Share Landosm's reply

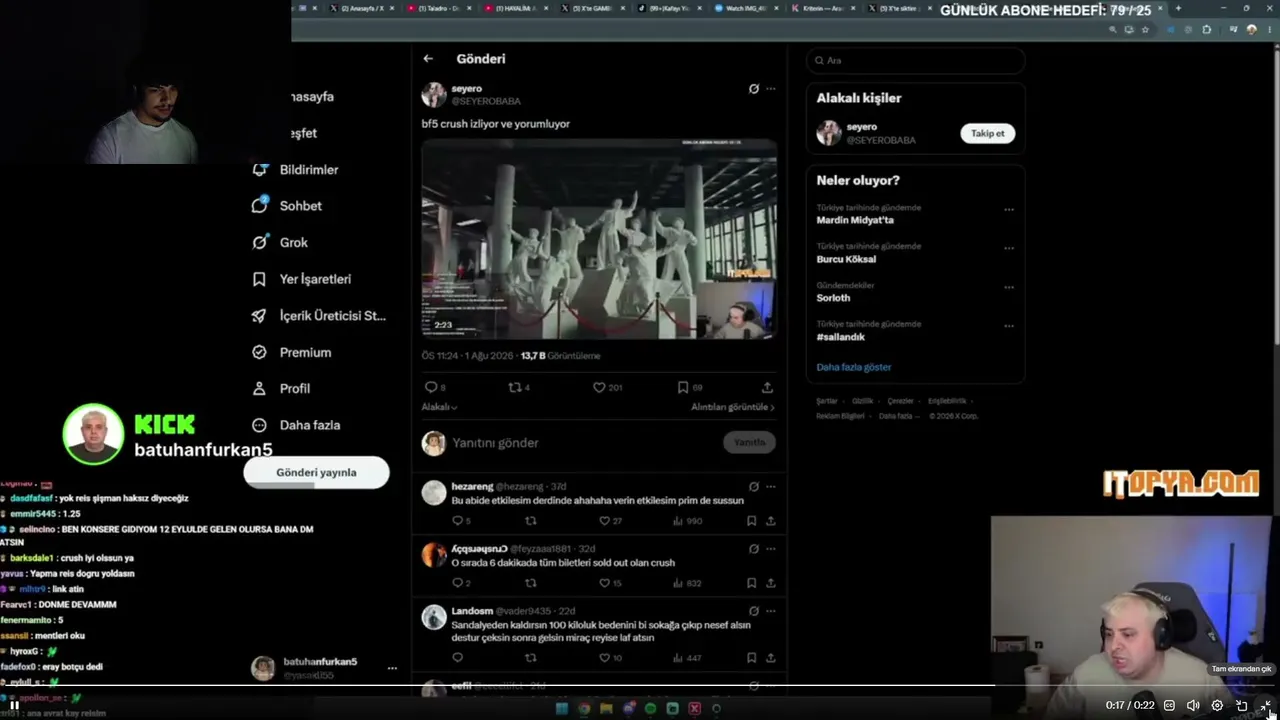point(771,658)
